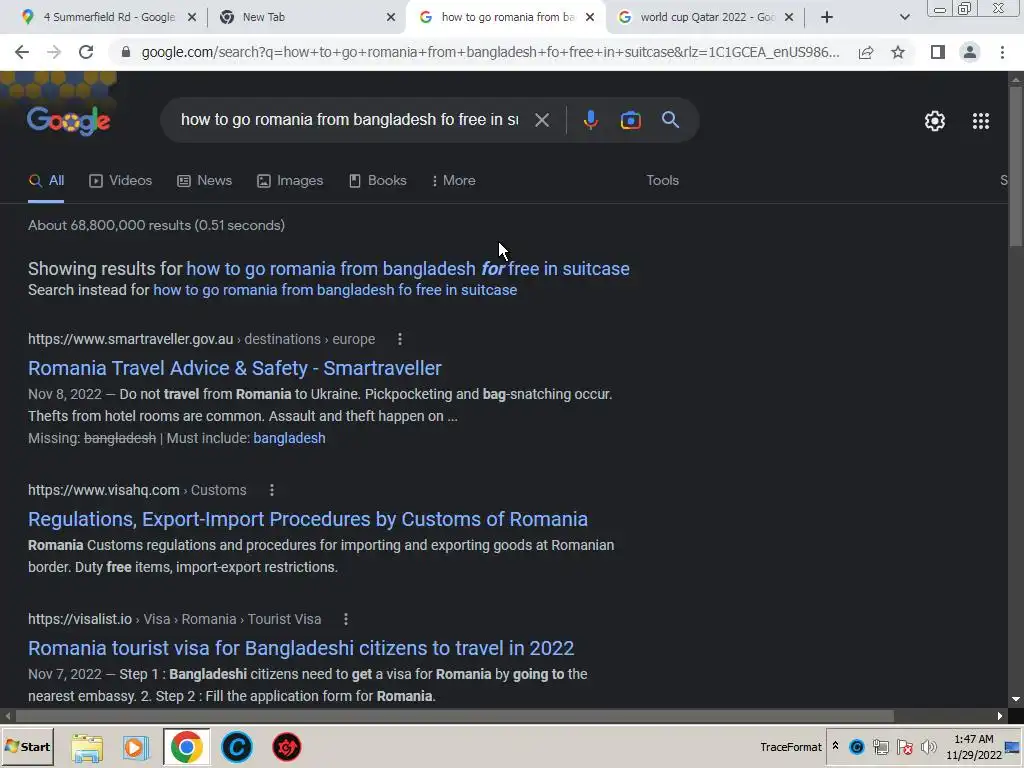Open the tab search dropdown
Viewport: 1024px width, 768px height.
904,17
